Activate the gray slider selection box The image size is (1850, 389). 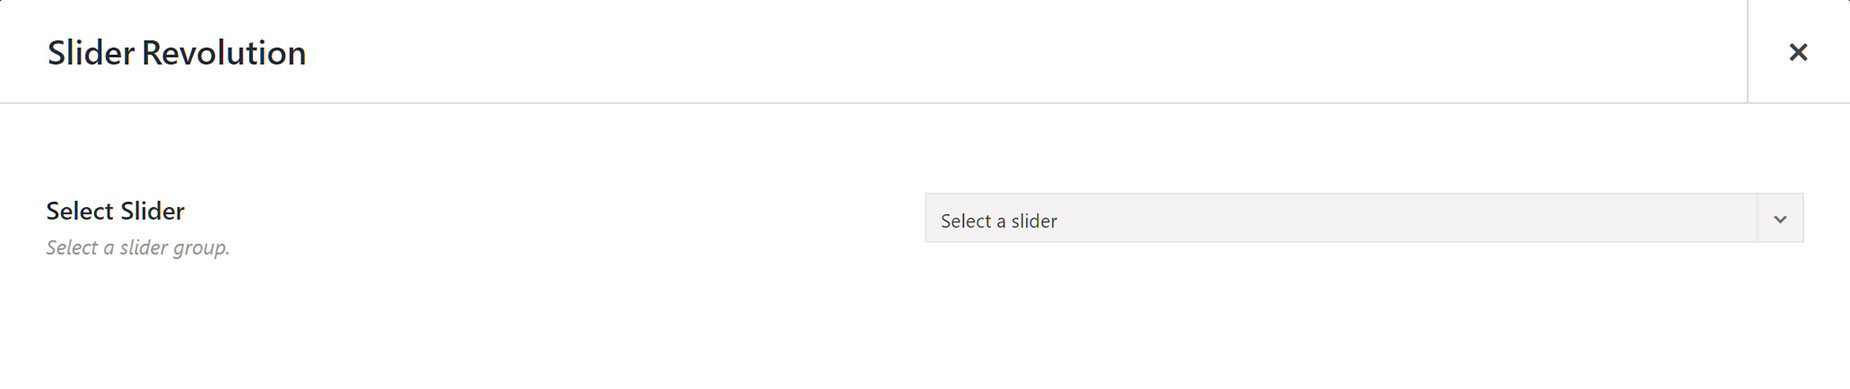1364,218
